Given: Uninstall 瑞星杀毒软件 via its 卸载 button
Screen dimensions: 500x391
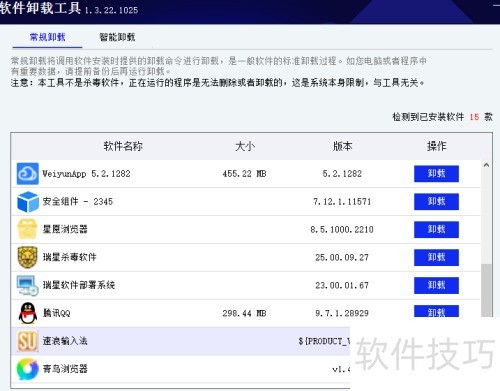Looking at the screenshot, I should (x=436, y=257).
